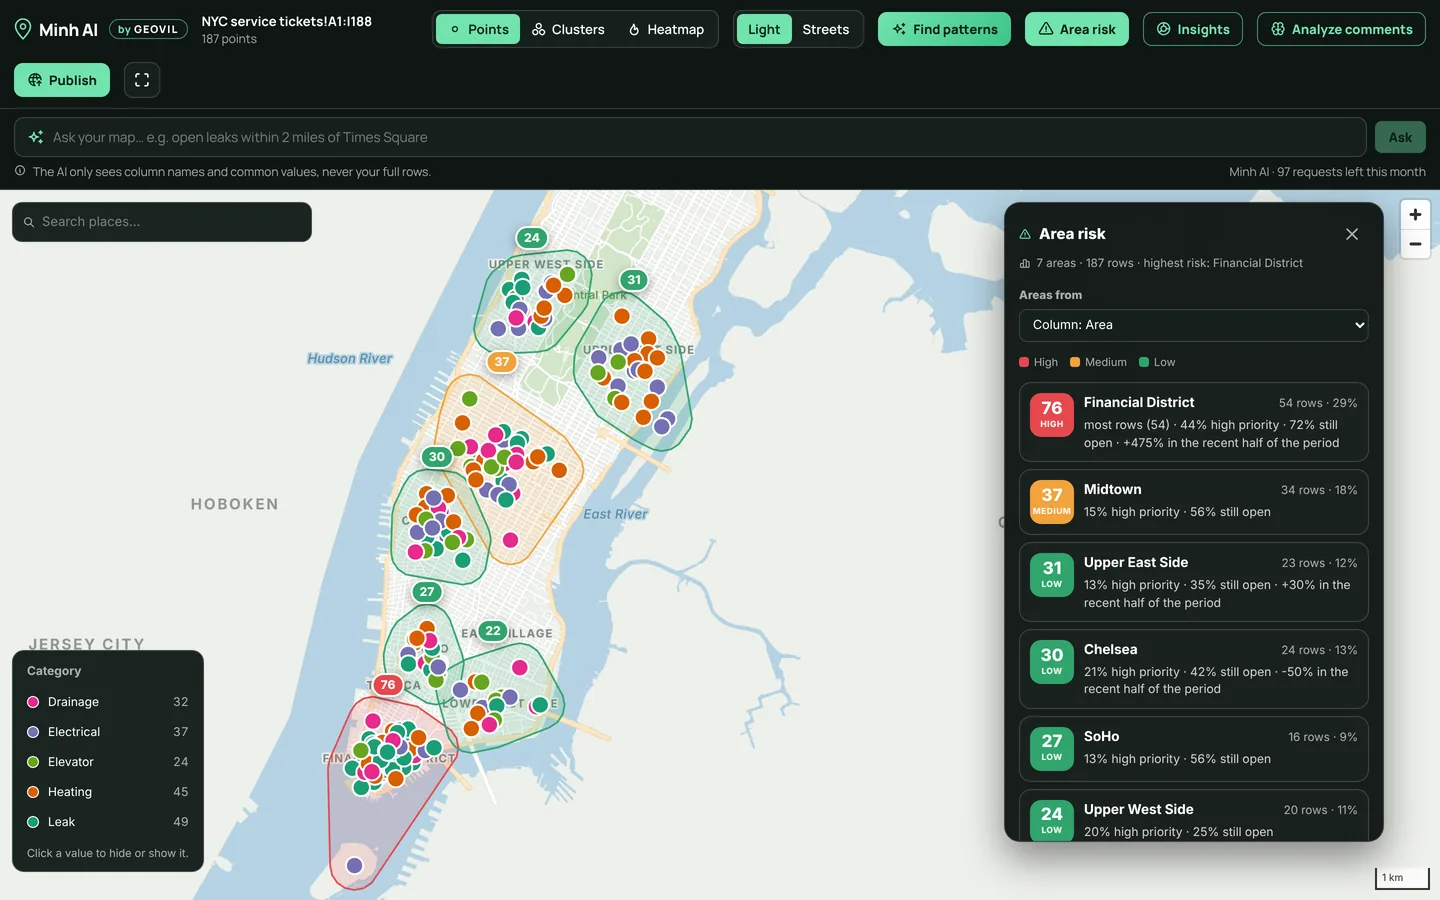Open the SoHo risk card
Viewport: 1440px width, 900px height.
click(x=1193, y=748)
